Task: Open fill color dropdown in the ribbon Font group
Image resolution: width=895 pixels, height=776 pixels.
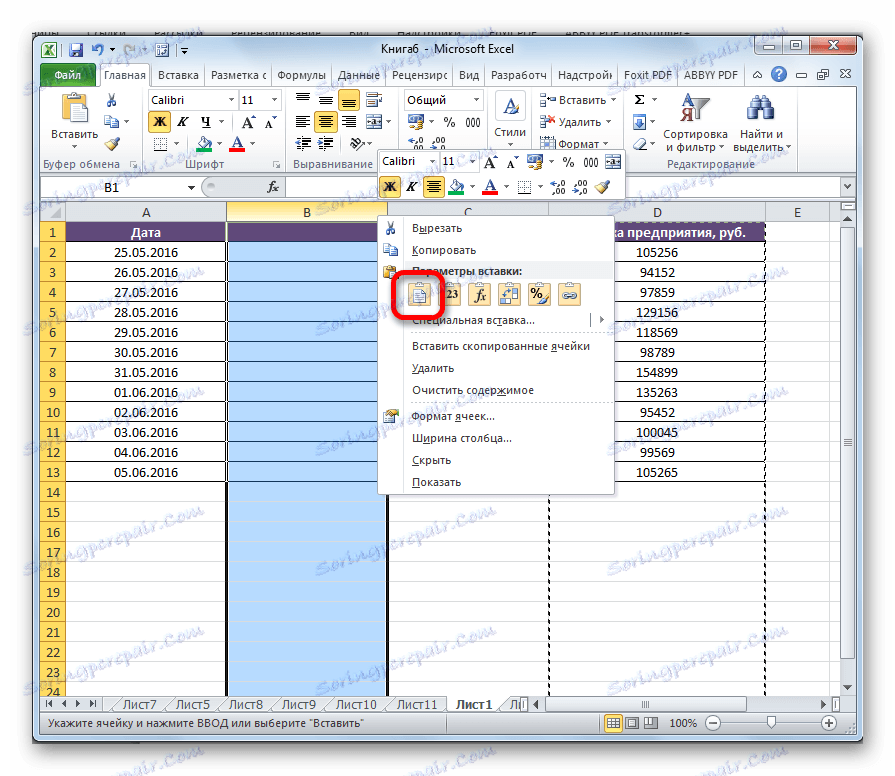Action: pos(220,144)
